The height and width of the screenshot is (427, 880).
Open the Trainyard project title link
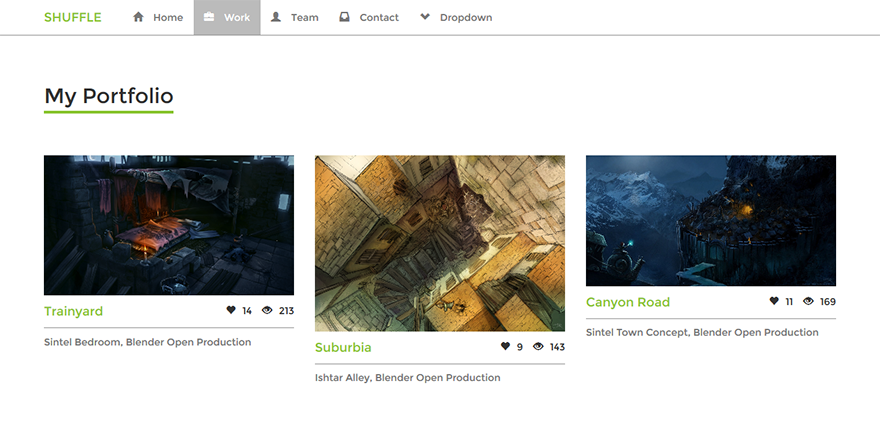[73, 311]
